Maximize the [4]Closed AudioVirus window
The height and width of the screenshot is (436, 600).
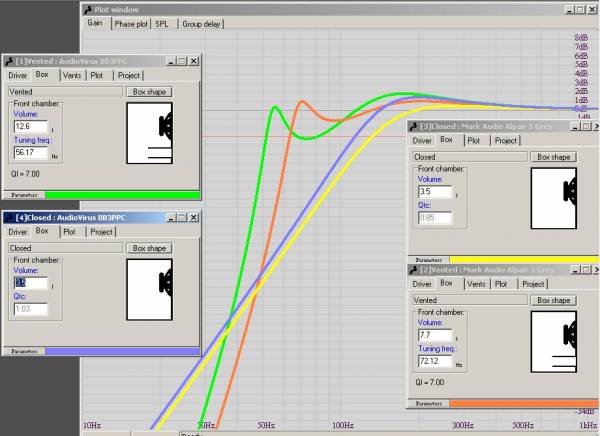182,218
